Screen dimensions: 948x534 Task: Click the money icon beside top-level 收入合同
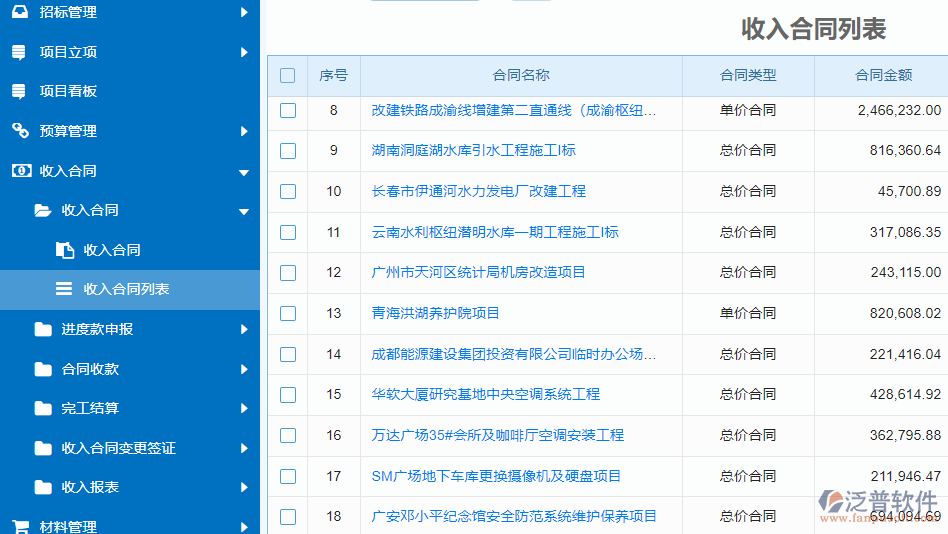[x=20, y=171]
